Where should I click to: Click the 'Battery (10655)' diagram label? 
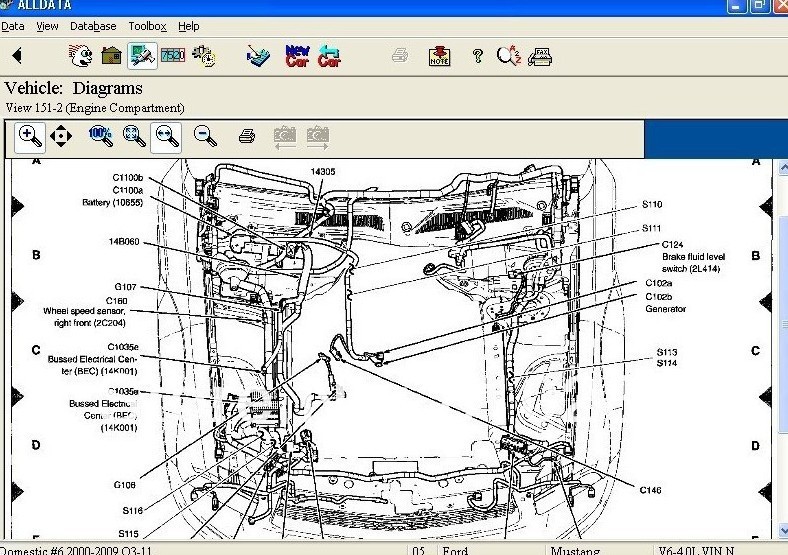113,202
